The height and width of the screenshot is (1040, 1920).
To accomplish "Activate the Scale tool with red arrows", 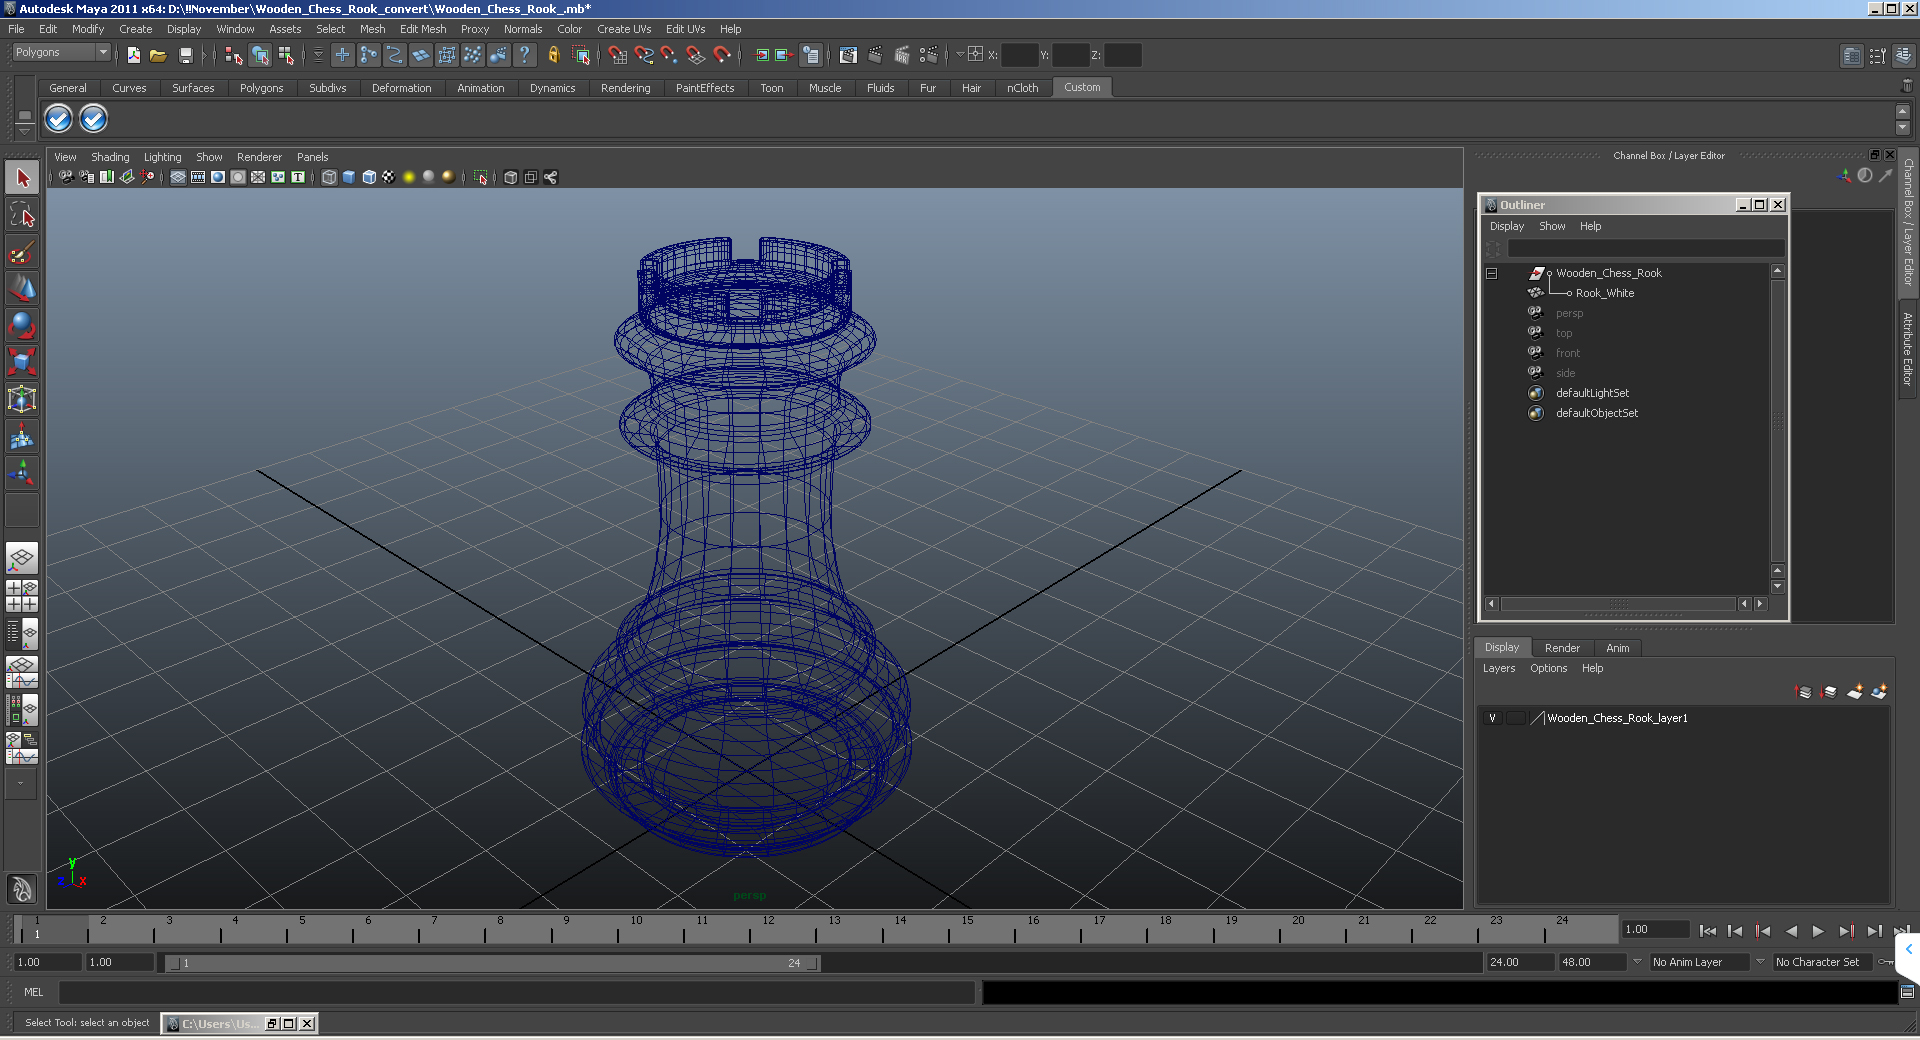I will coord(22,363).
